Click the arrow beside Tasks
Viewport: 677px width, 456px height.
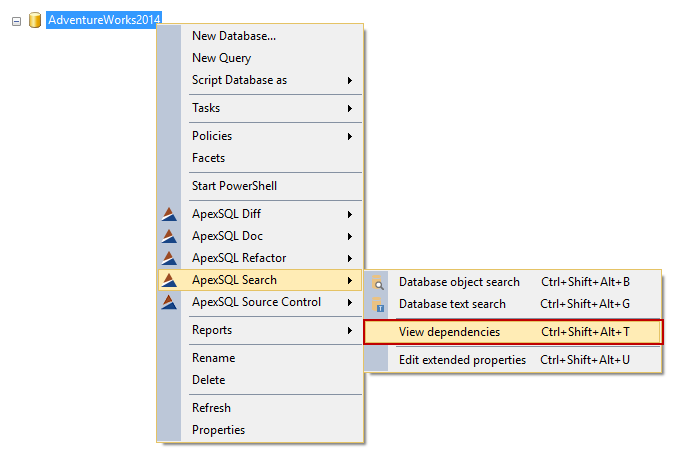coord(350,108)
